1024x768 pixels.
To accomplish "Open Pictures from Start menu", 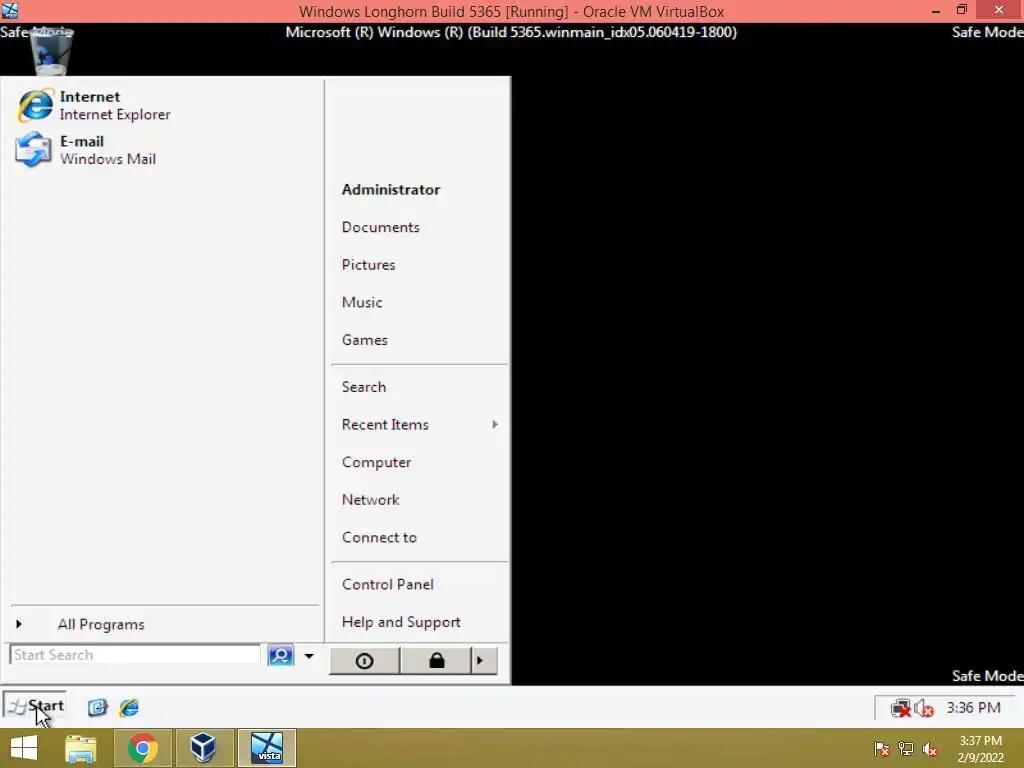I will click(368, 264).
